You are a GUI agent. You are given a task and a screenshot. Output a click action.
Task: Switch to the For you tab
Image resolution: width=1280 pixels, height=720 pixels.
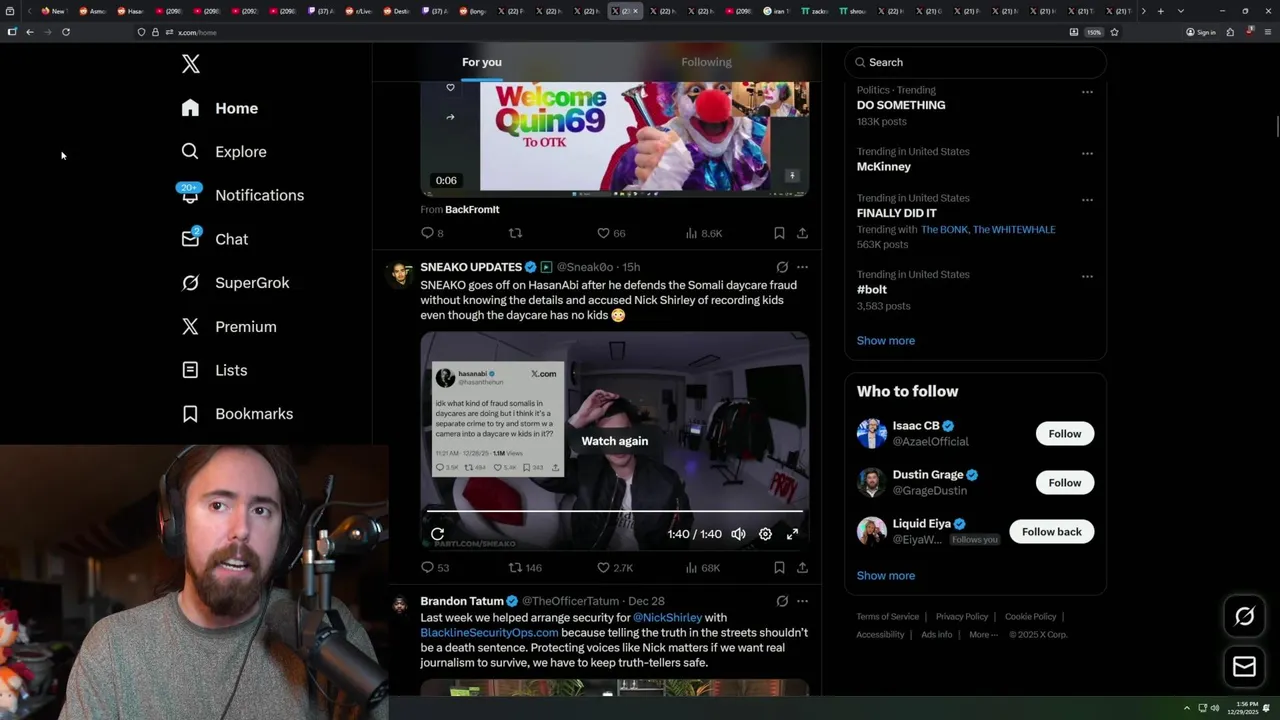tap(482, 62)
